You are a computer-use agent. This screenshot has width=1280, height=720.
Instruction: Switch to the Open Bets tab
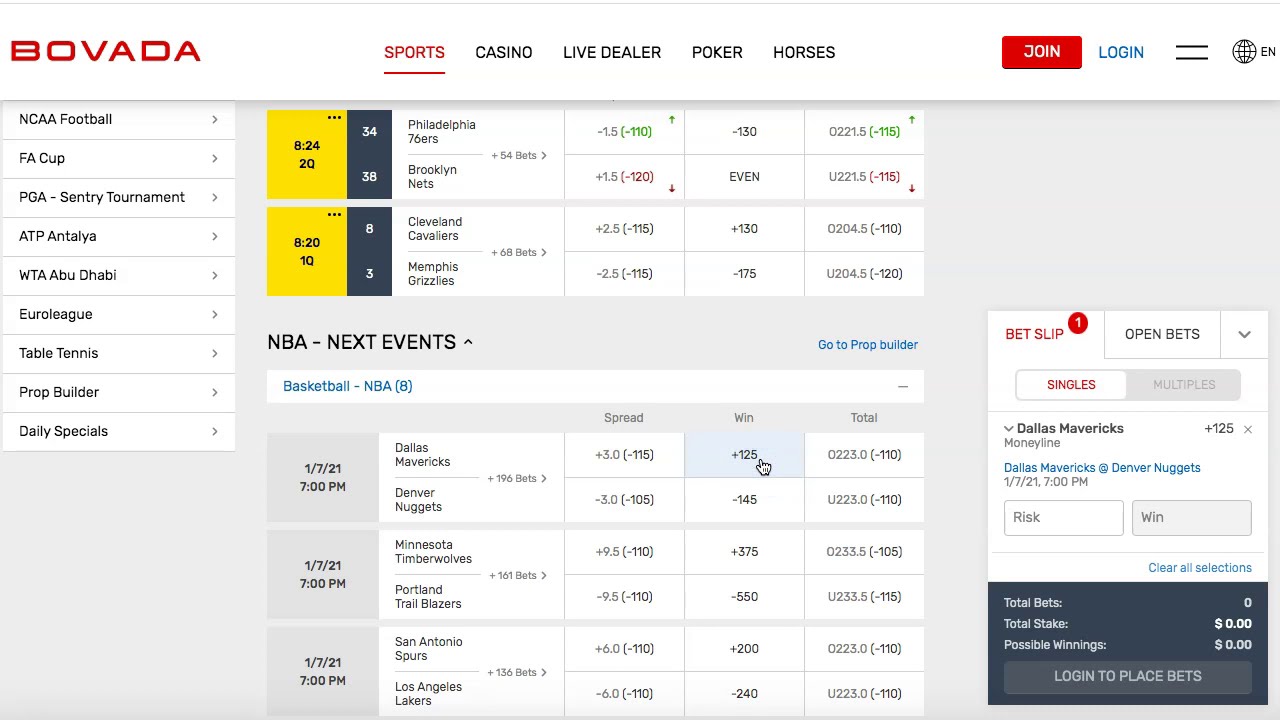tap(1162, 334)
